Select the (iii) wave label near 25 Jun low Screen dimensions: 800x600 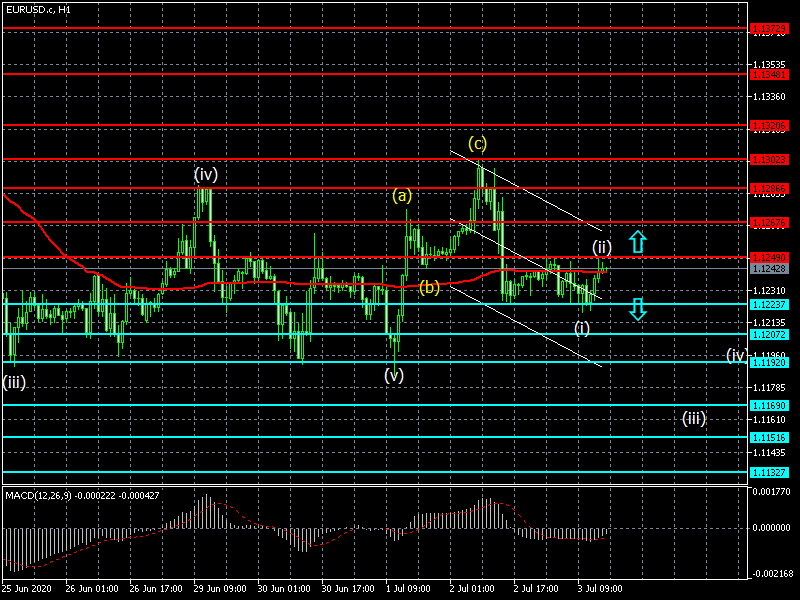coord(14,382)
